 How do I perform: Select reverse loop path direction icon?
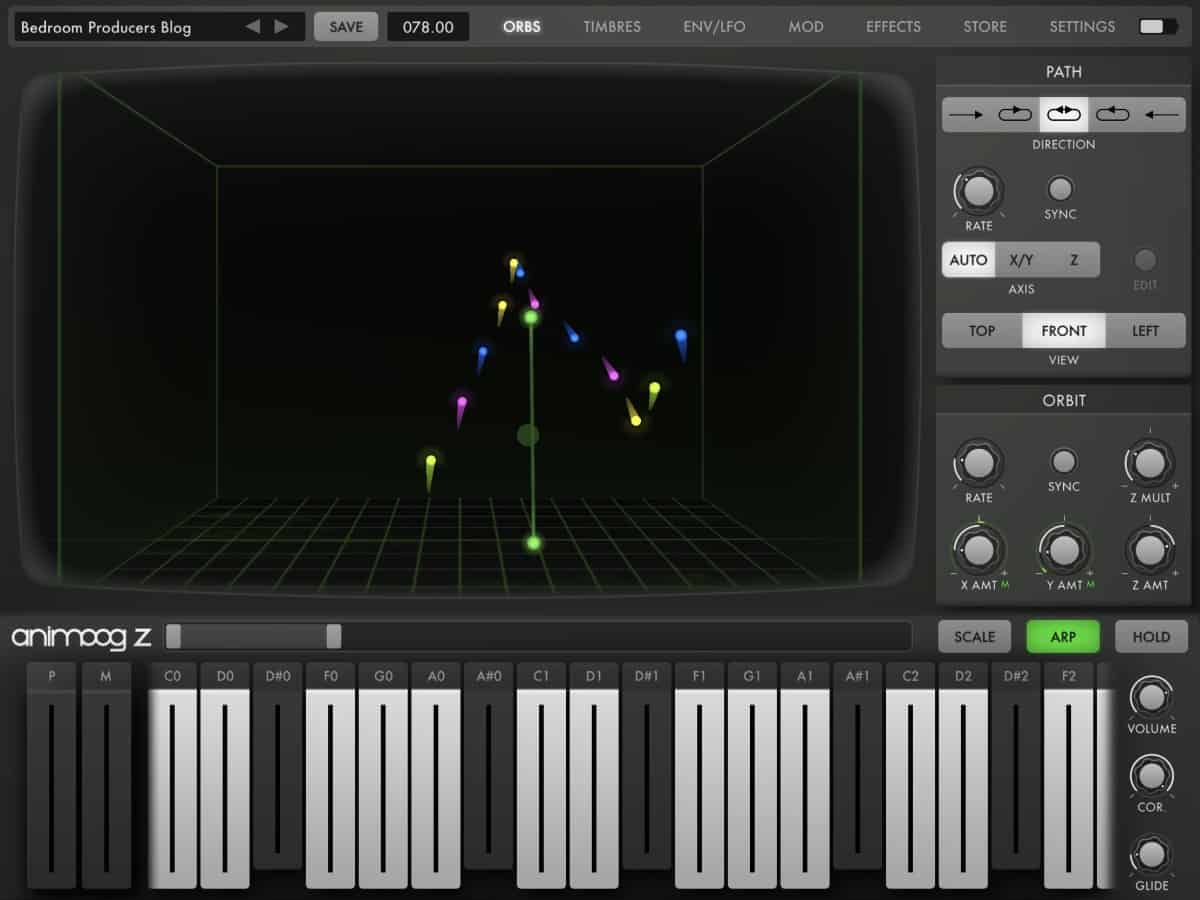click(1113, 114)
